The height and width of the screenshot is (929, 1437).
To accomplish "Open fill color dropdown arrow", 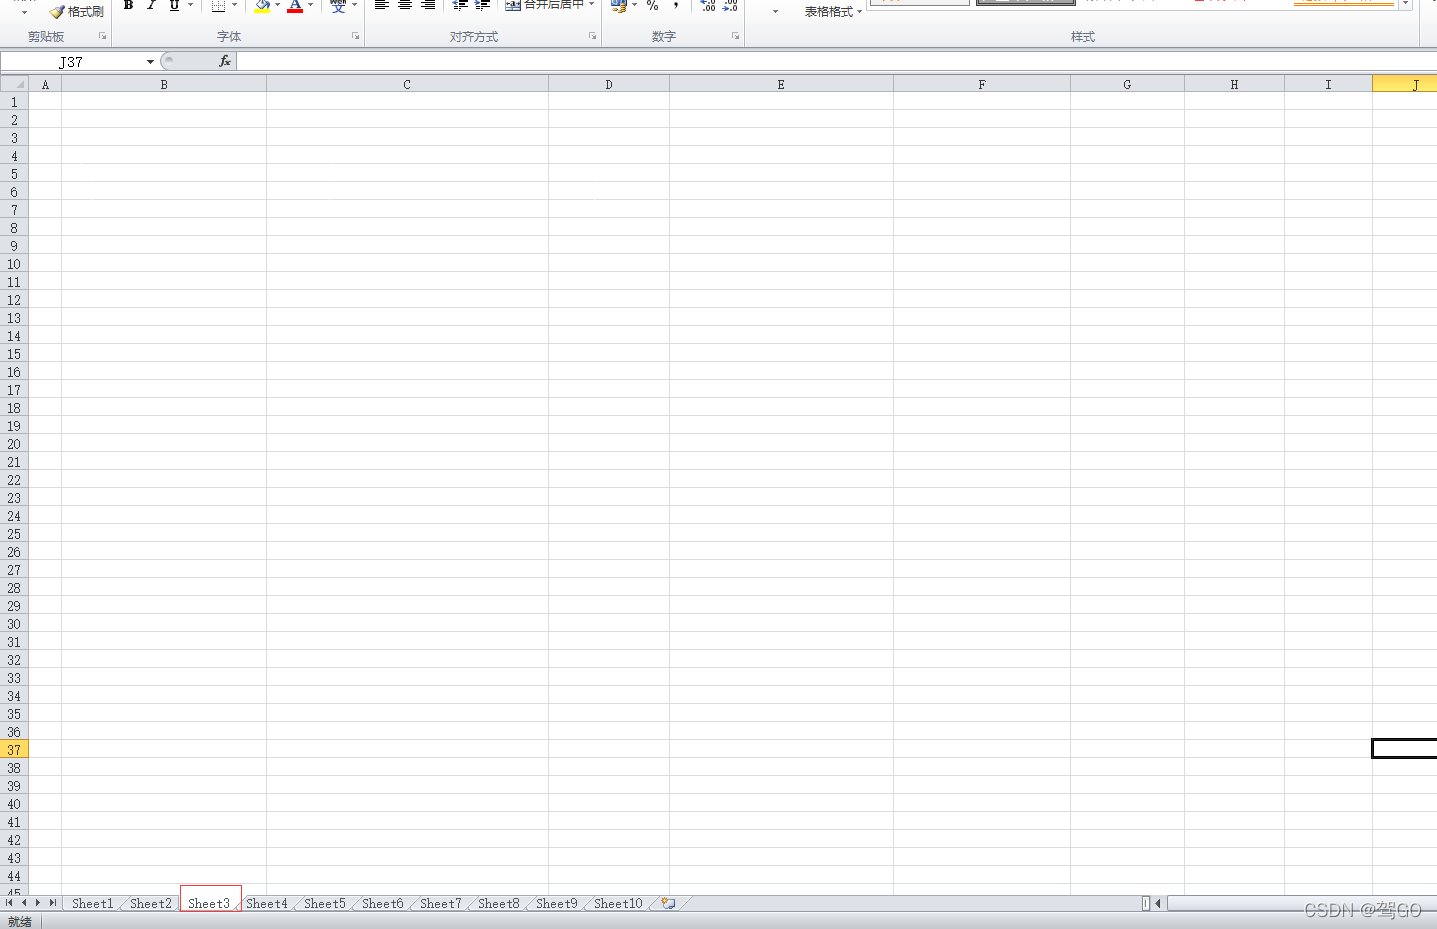I will pyautogui.click(x=278, y=5).
